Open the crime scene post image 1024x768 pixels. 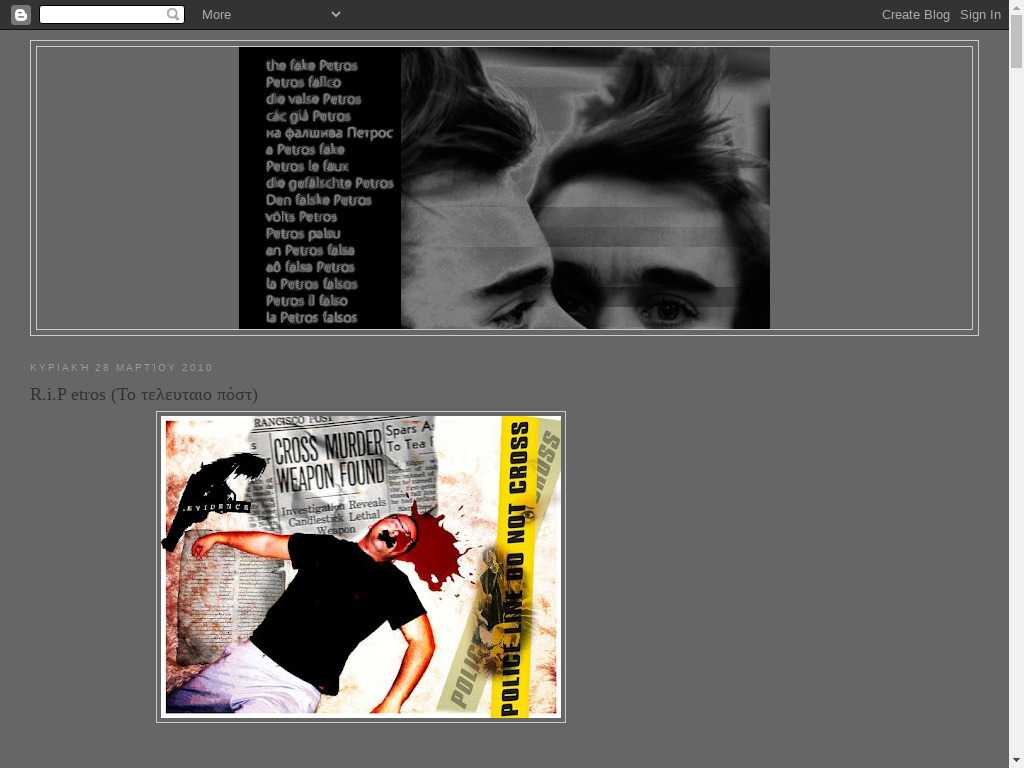(361, 566)
